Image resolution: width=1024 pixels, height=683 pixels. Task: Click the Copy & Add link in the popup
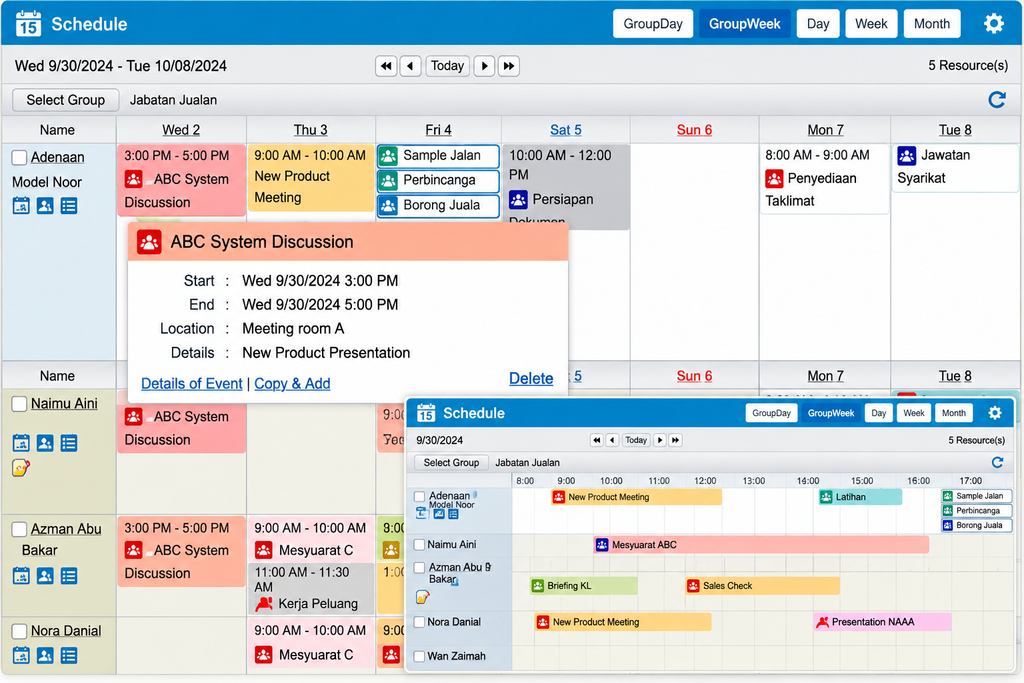(292, 384)
